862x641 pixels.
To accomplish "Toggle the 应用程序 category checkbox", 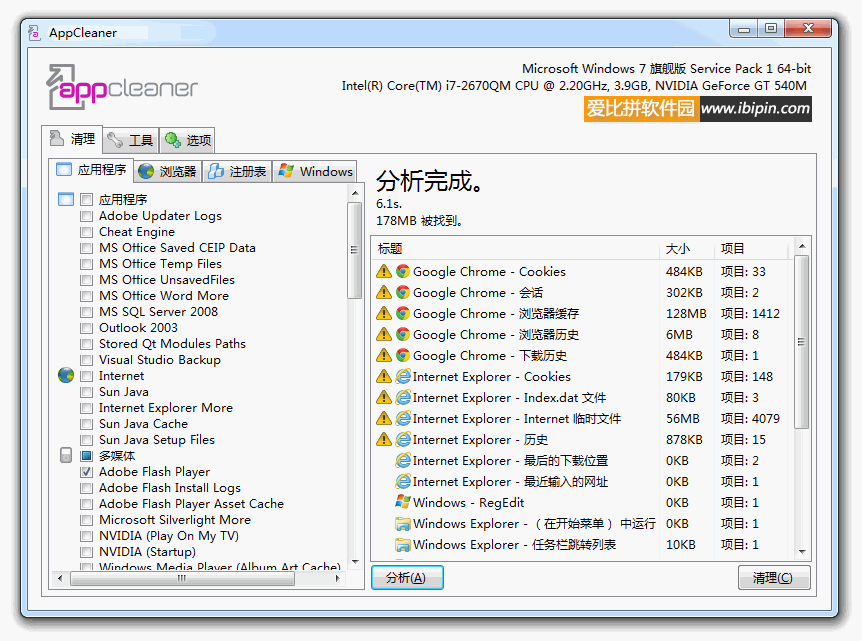I will click(x=86, y=199).
